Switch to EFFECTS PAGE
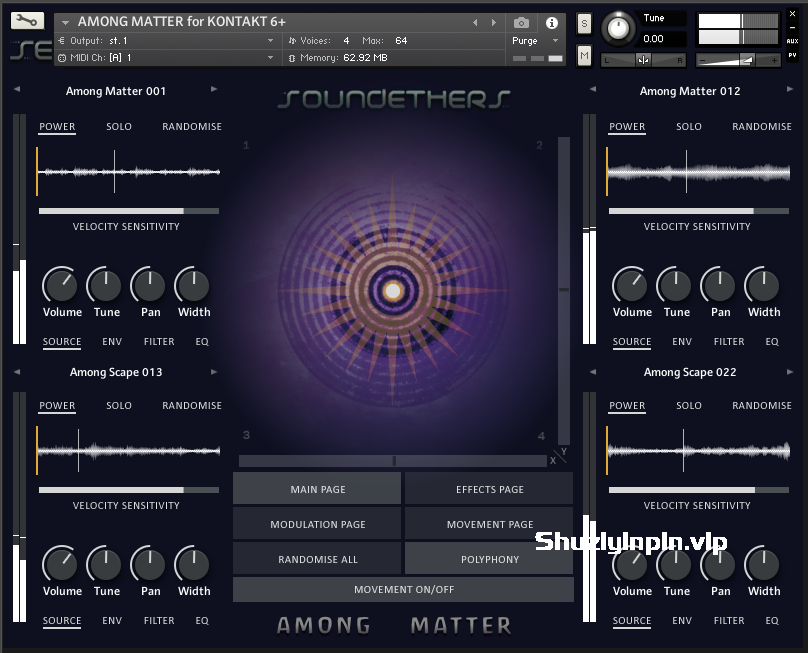Viewport: 808px width, 653px height. click(x=489, y=488)
